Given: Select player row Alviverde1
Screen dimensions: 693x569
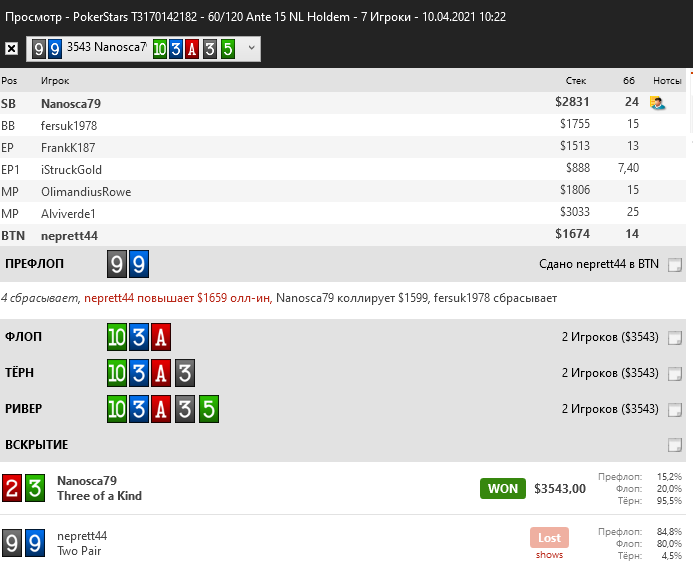Looking at the screenshot, I should point(343,213).
